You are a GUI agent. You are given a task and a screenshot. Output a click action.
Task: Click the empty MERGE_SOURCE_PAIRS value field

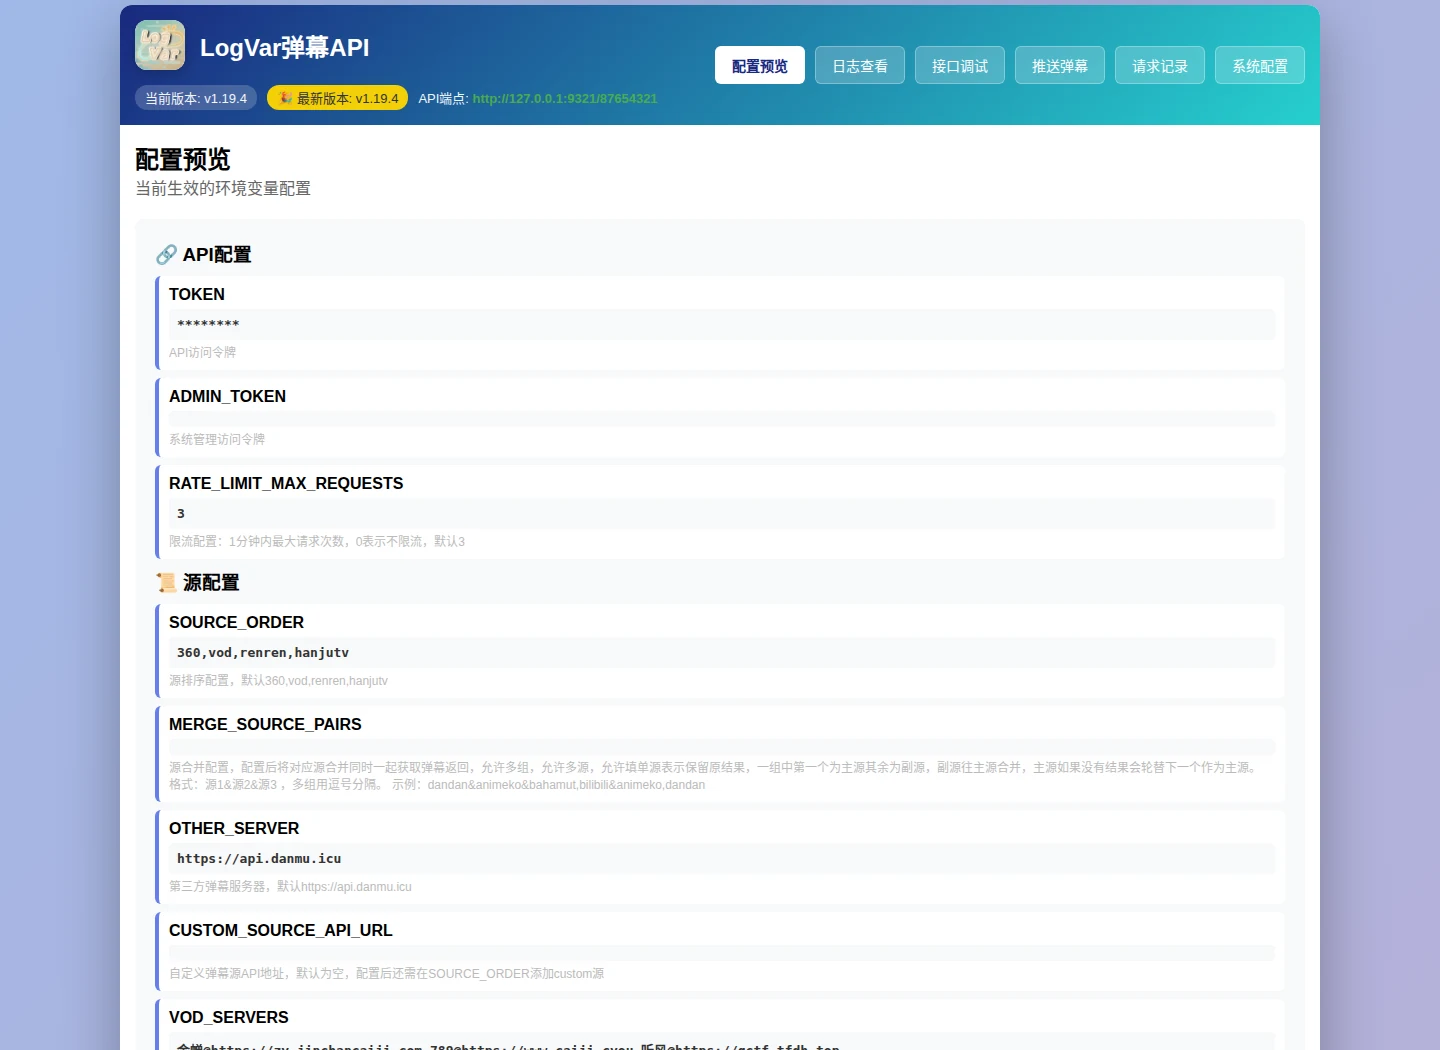(x=722, y=747)
